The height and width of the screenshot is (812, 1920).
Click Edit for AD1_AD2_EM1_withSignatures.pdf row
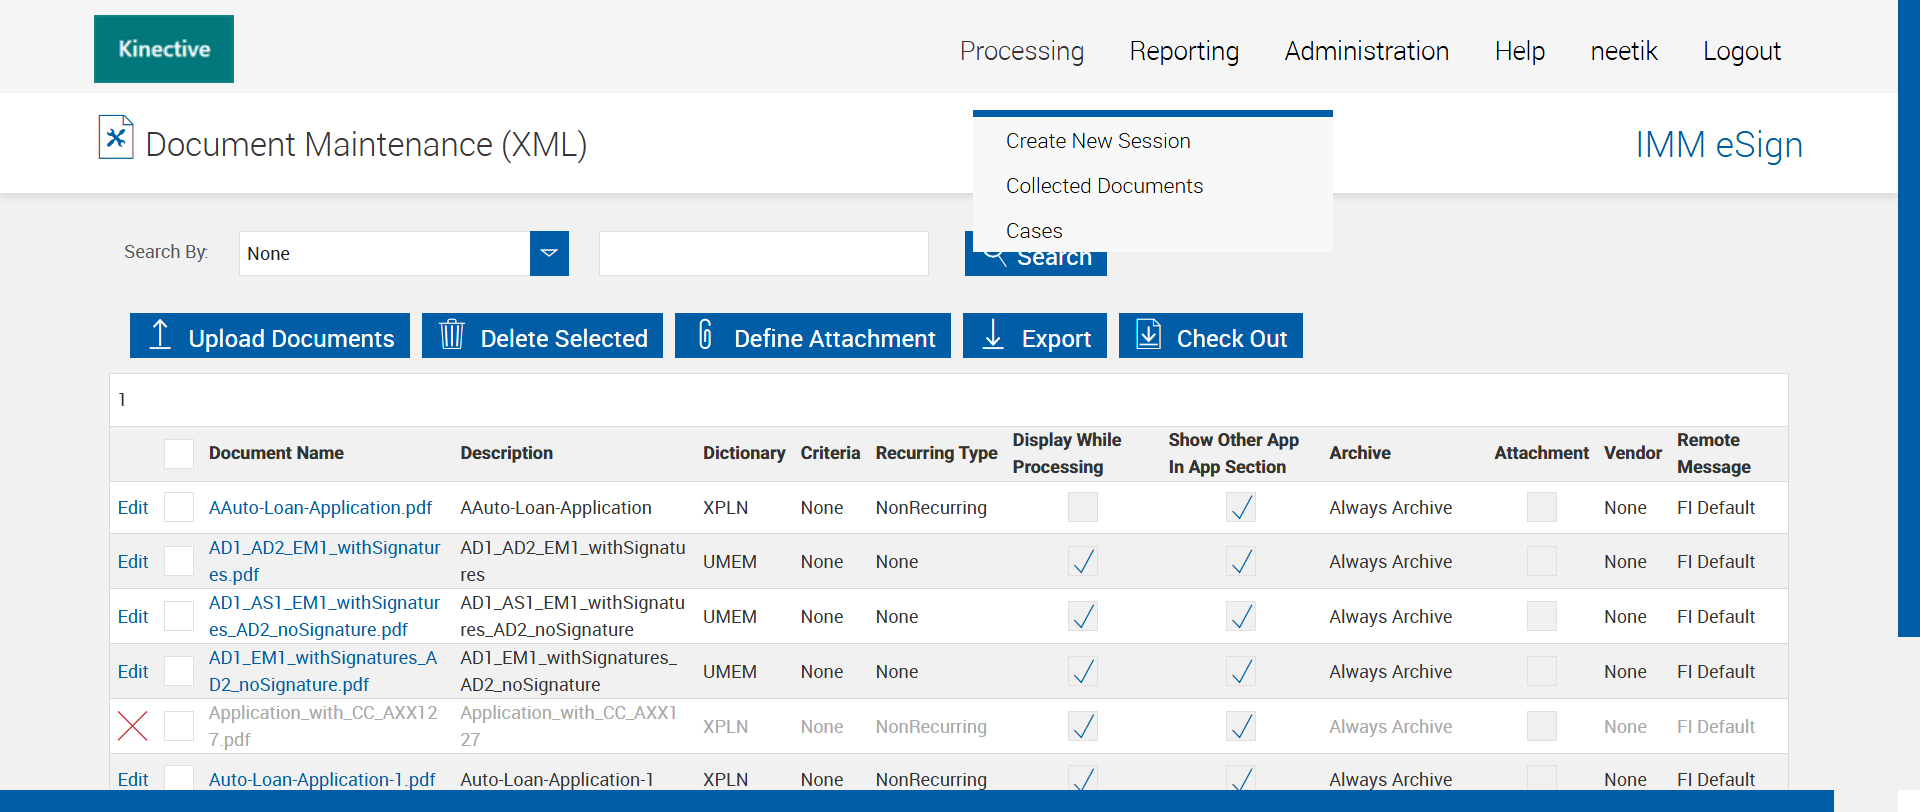(133, 562)
